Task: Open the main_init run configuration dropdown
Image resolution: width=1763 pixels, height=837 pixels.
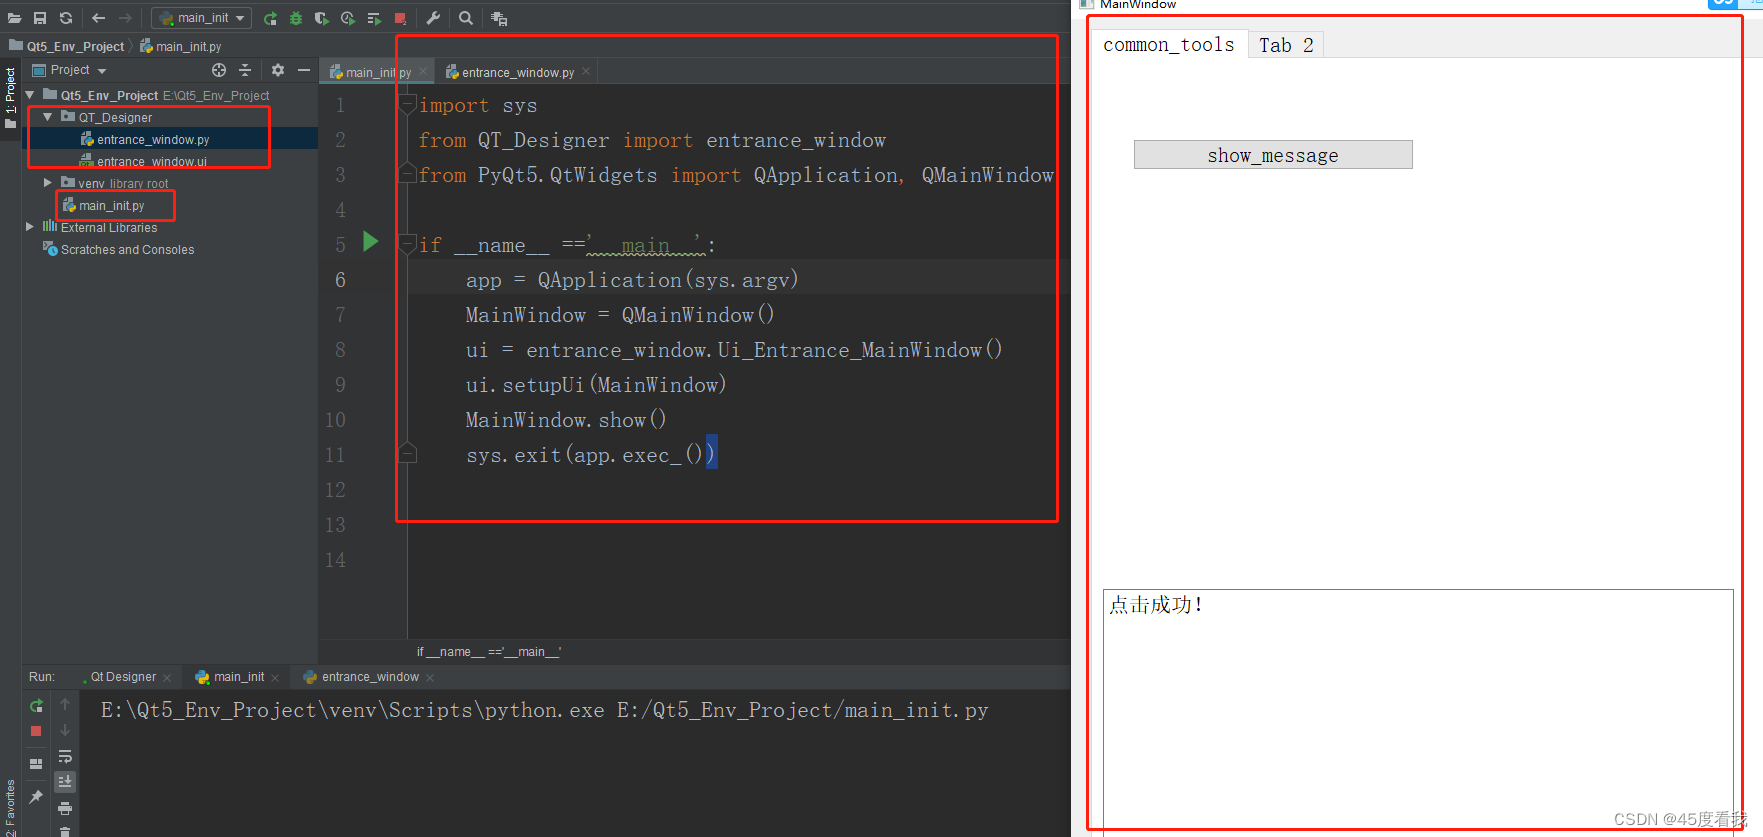Action: [203, 18]
